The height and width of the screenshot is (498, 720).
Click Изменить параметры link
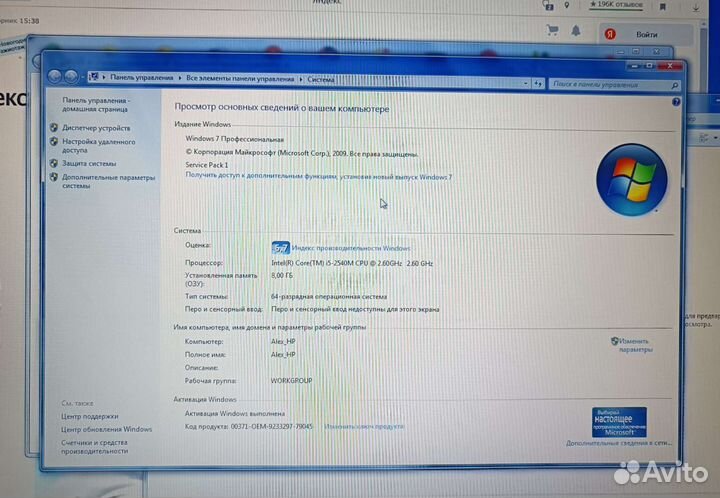point(635,345)
